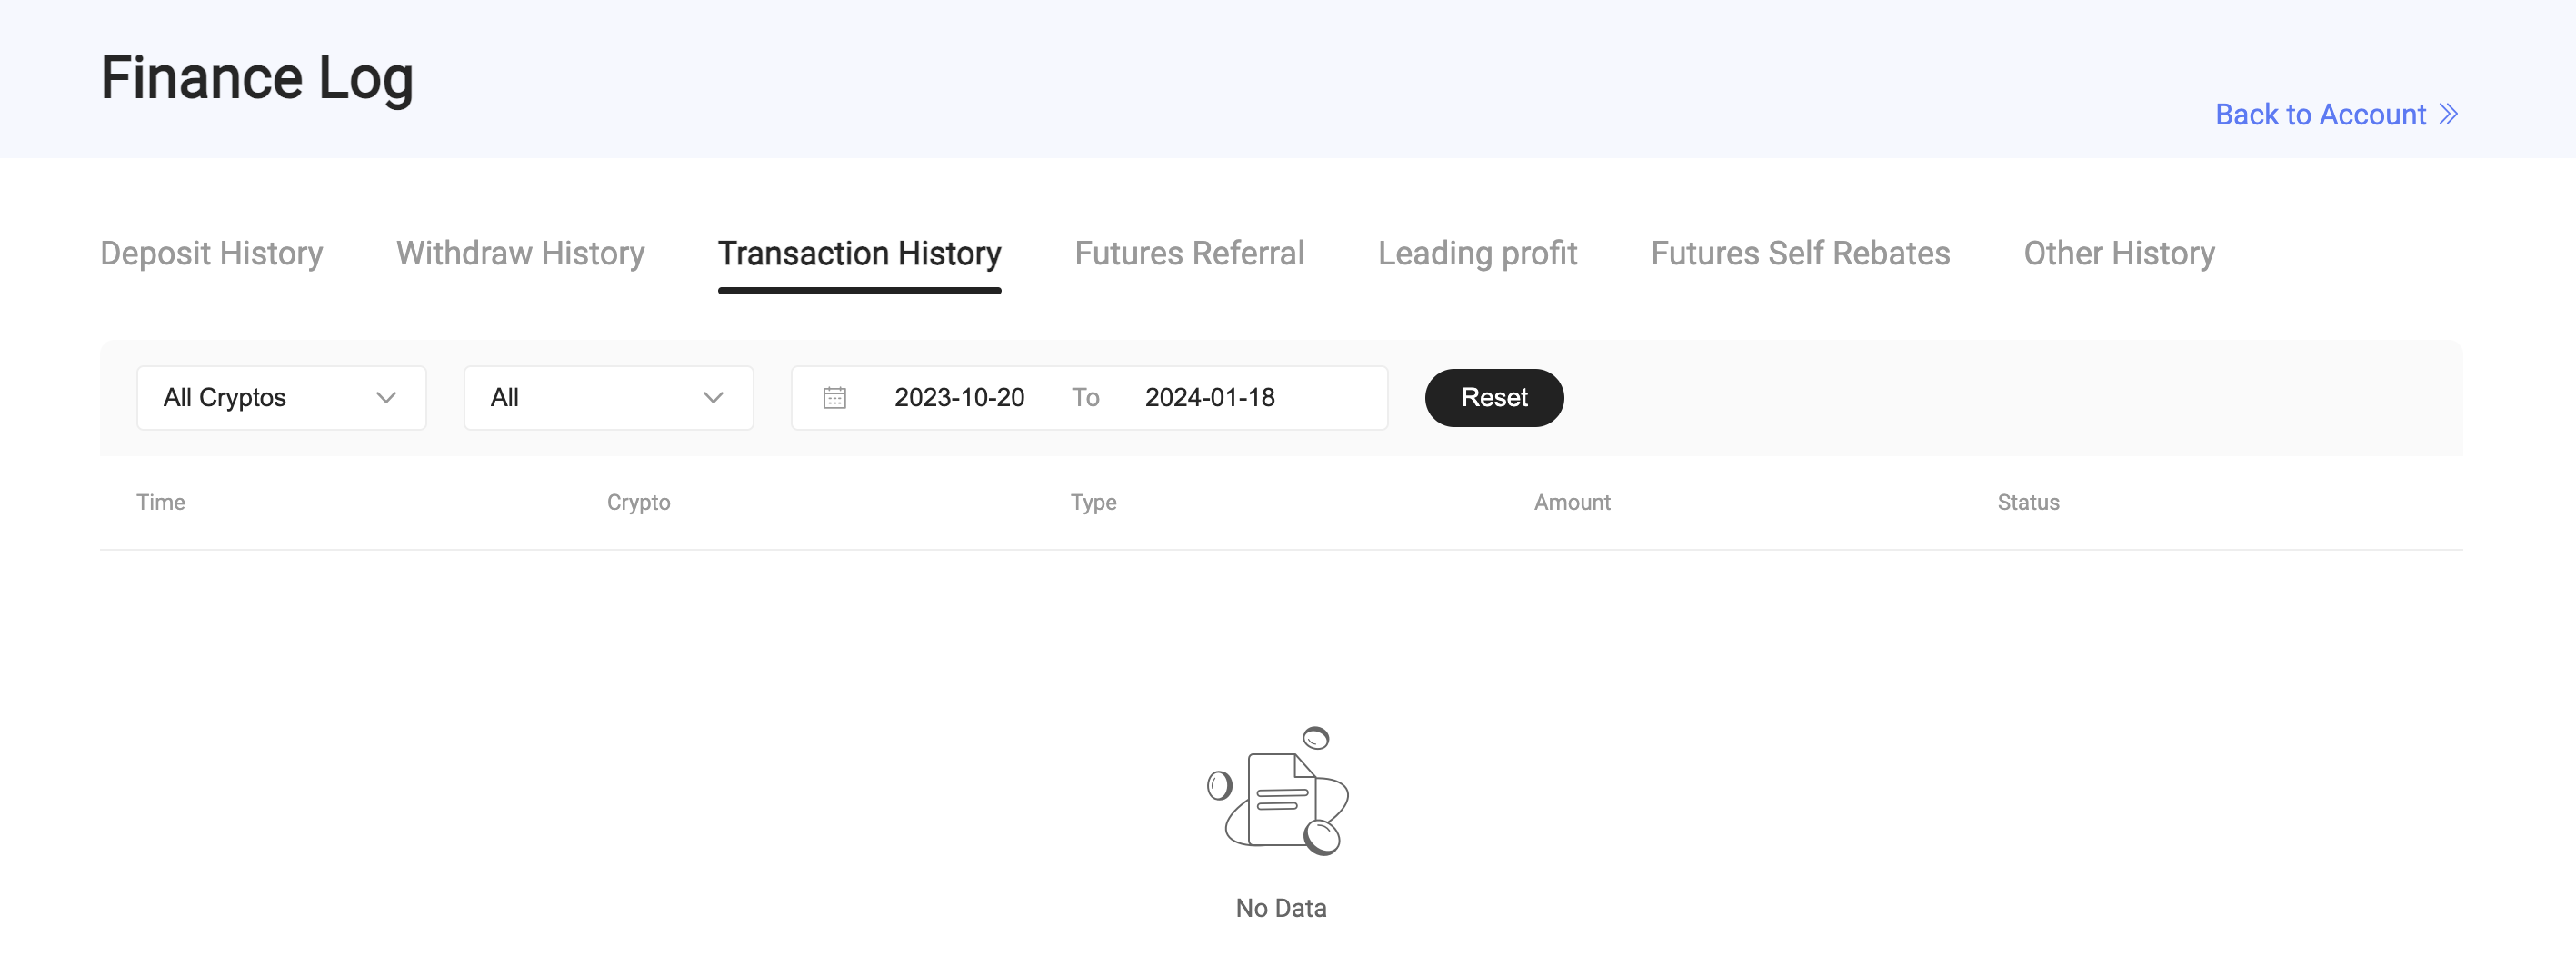Select the Transaction History tab
2576x976 pixels.
coord(859,253)
